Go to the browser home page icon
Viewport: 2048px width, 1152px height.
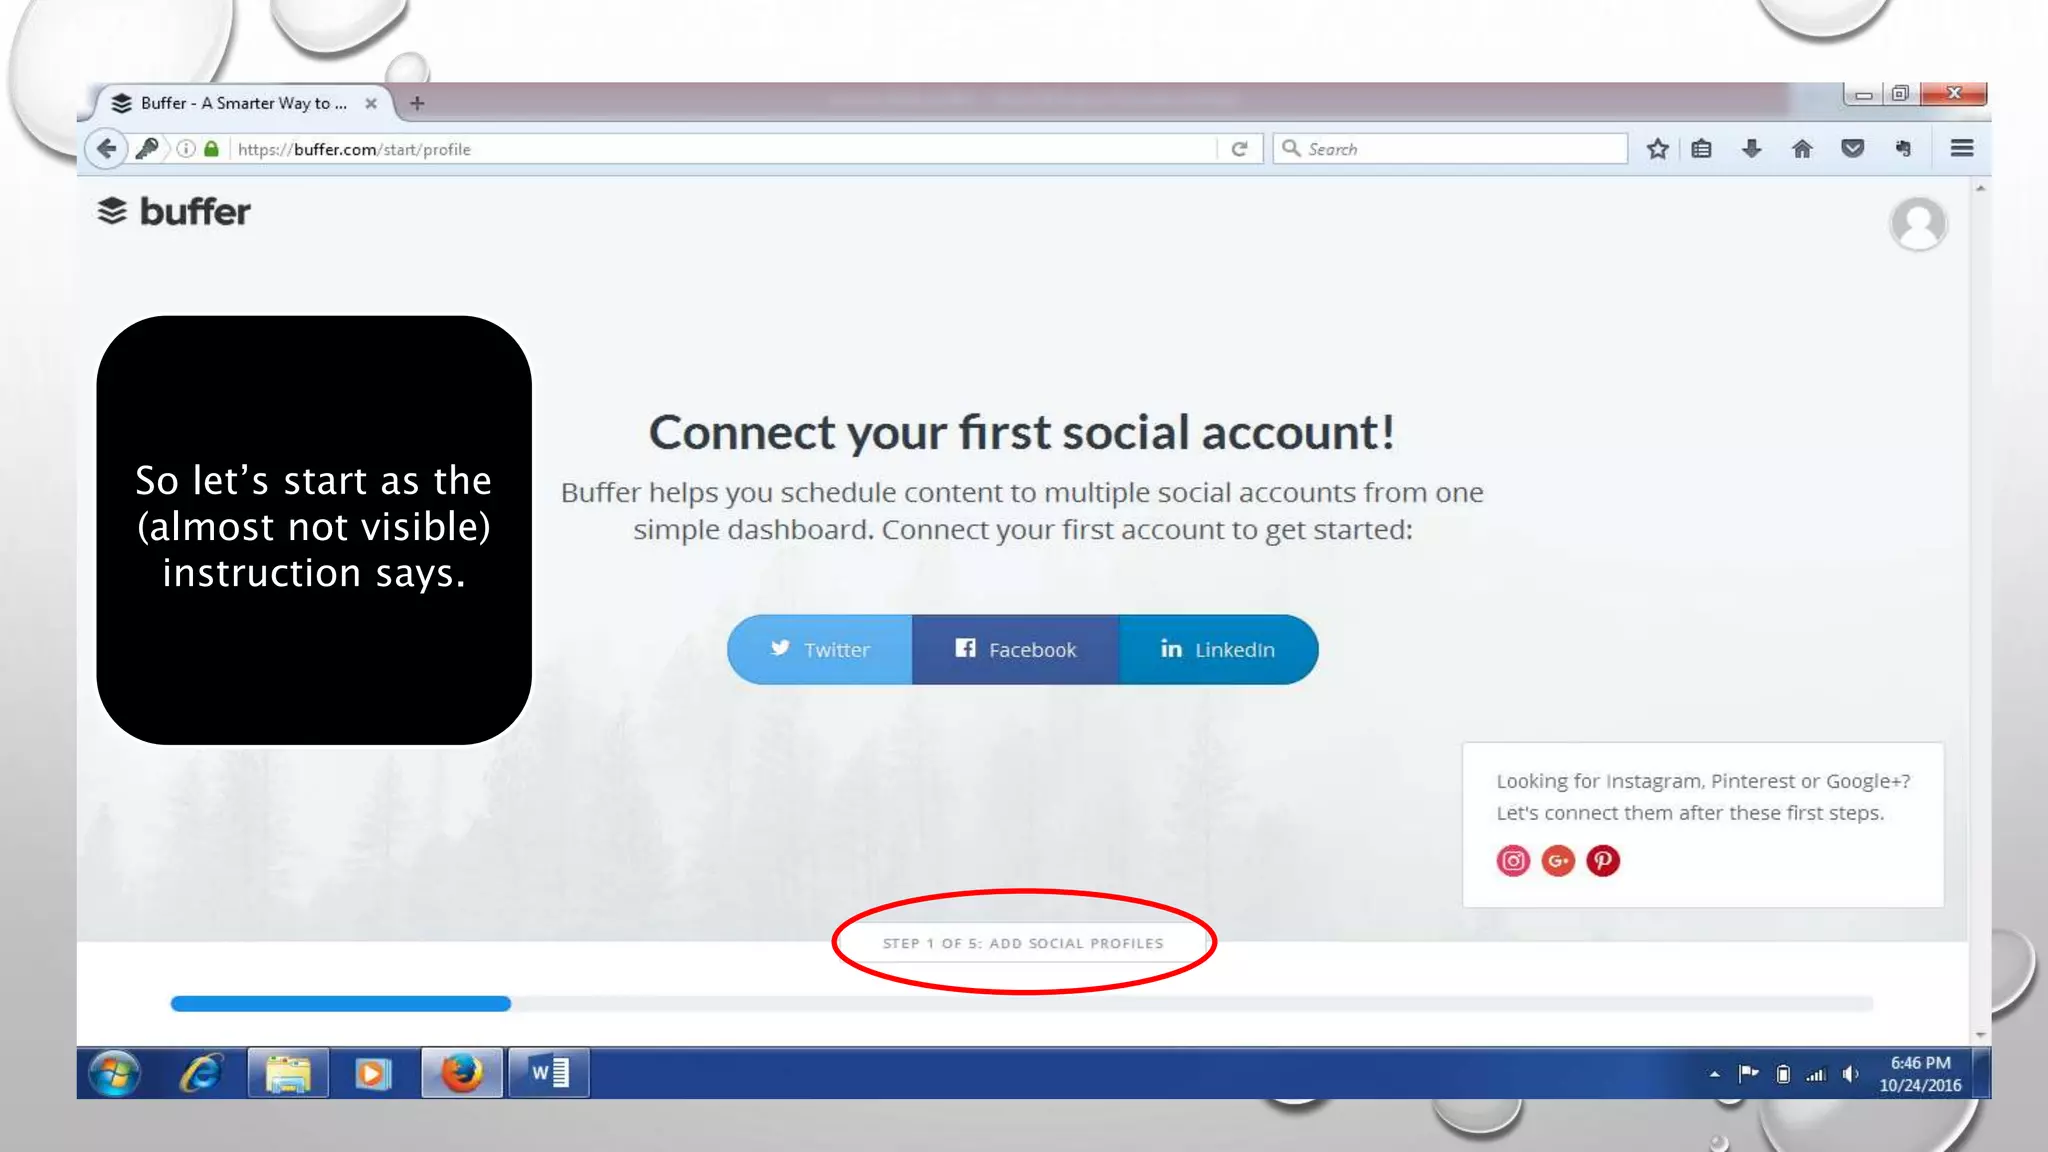1802,149
